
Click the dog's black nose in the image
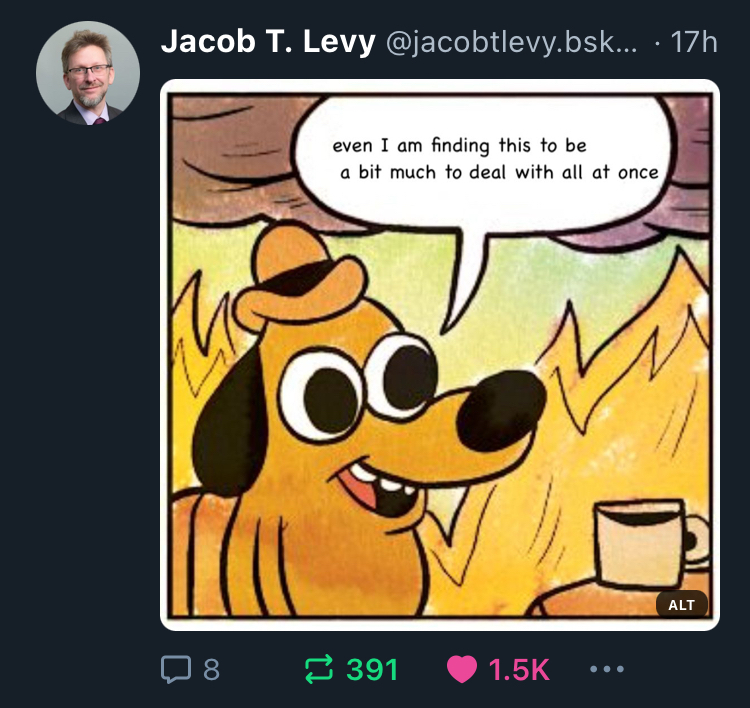click(500, 411)
